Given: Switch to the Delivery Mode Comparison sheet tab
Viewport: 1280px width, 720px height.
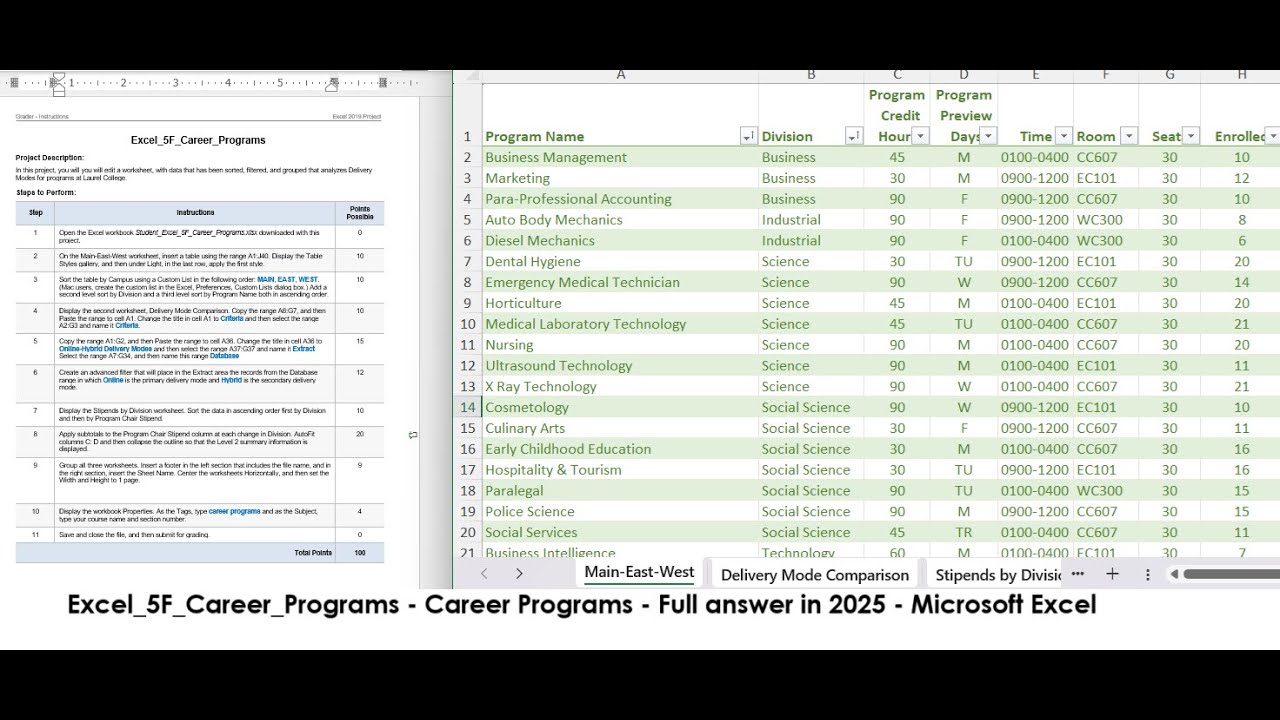Looking at the screenshot, I should click(x=815, y=575).
